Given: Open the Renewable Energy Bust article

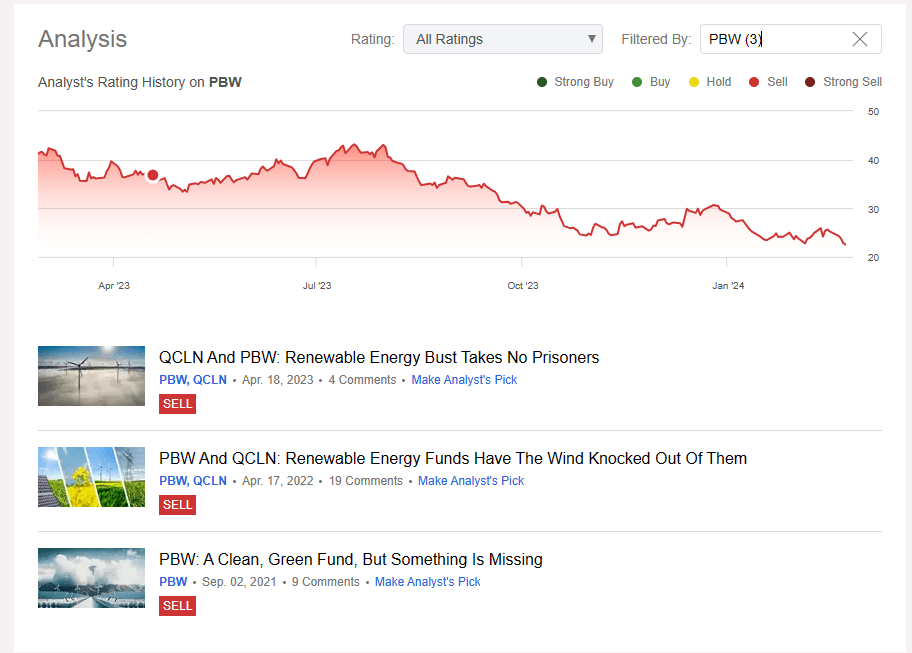Looking at the screenshot, I should [379, 357].
